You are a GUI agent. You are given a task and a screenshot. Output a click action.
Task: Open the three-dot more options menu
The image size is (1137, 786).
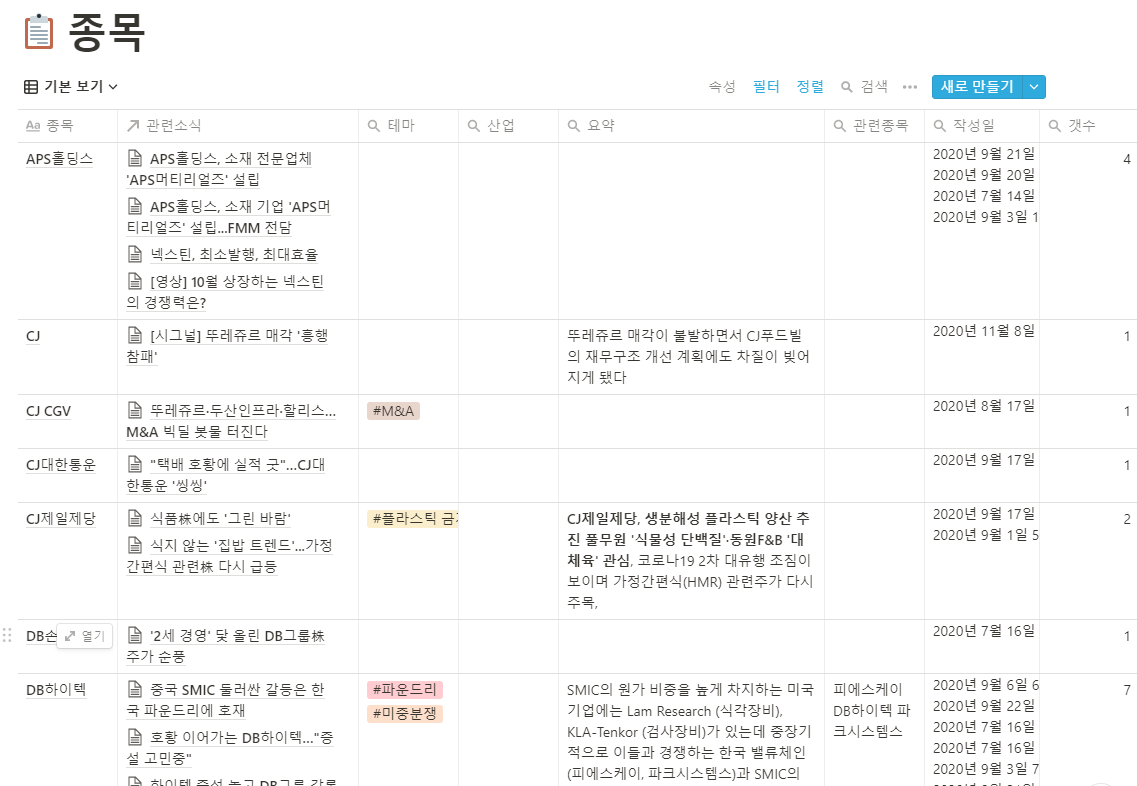(x=909, y=87)
